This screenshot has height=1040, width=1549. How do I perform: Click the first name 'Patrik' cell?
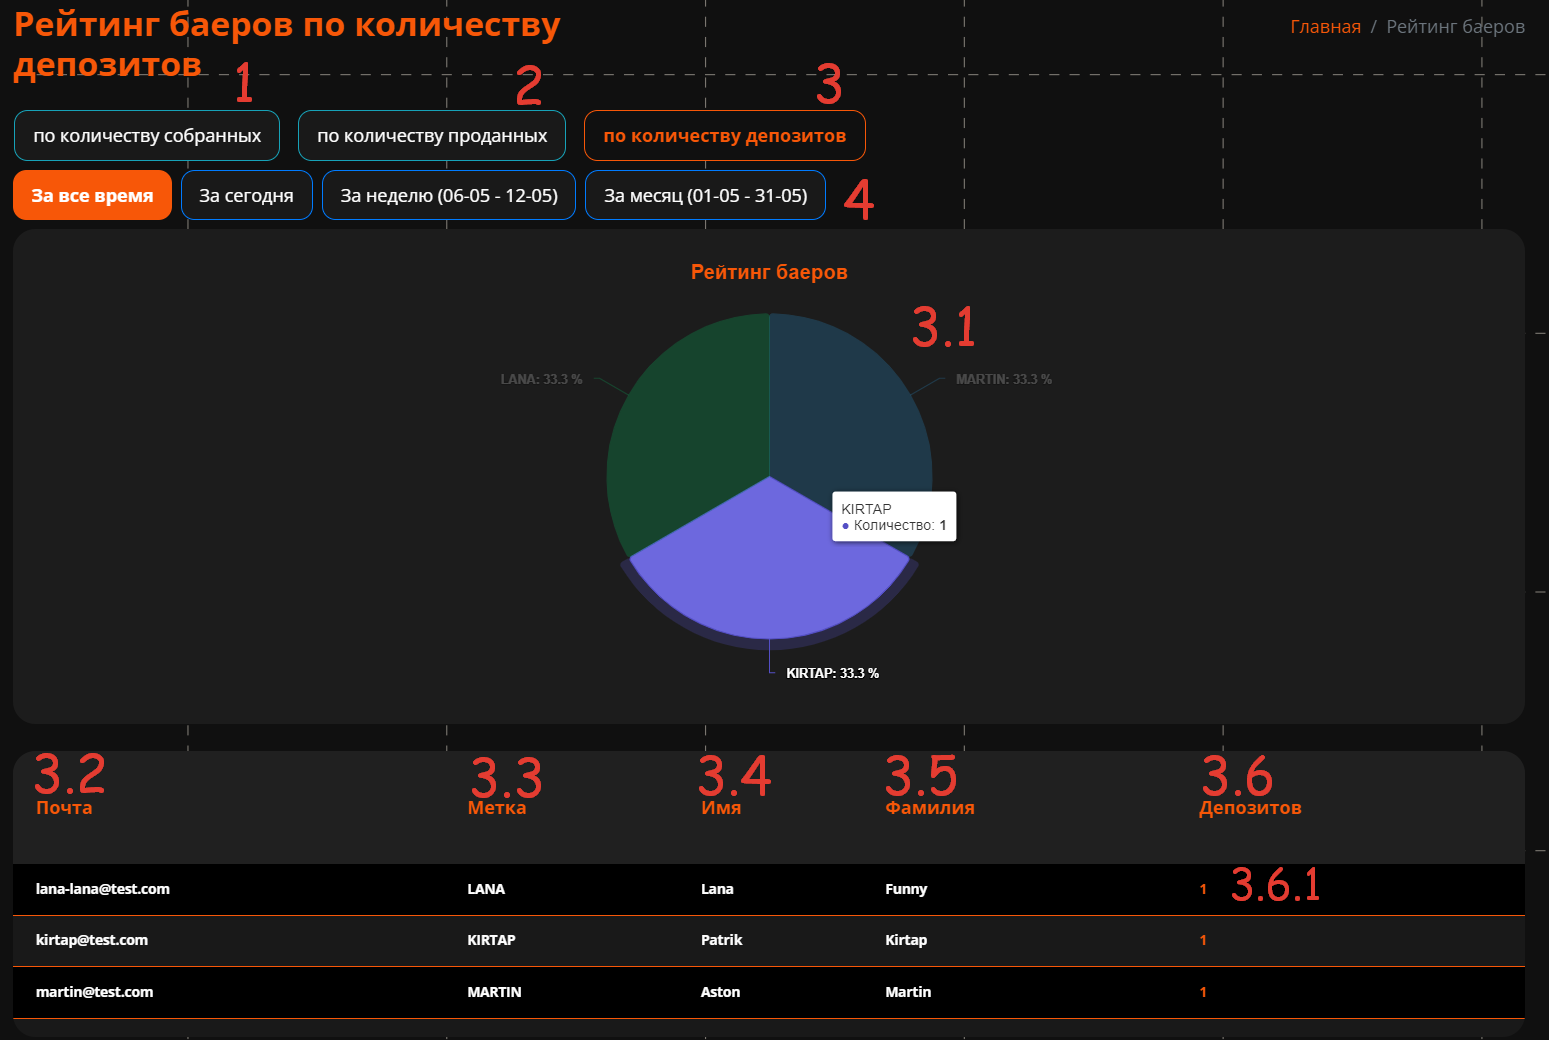pos(722,940)
